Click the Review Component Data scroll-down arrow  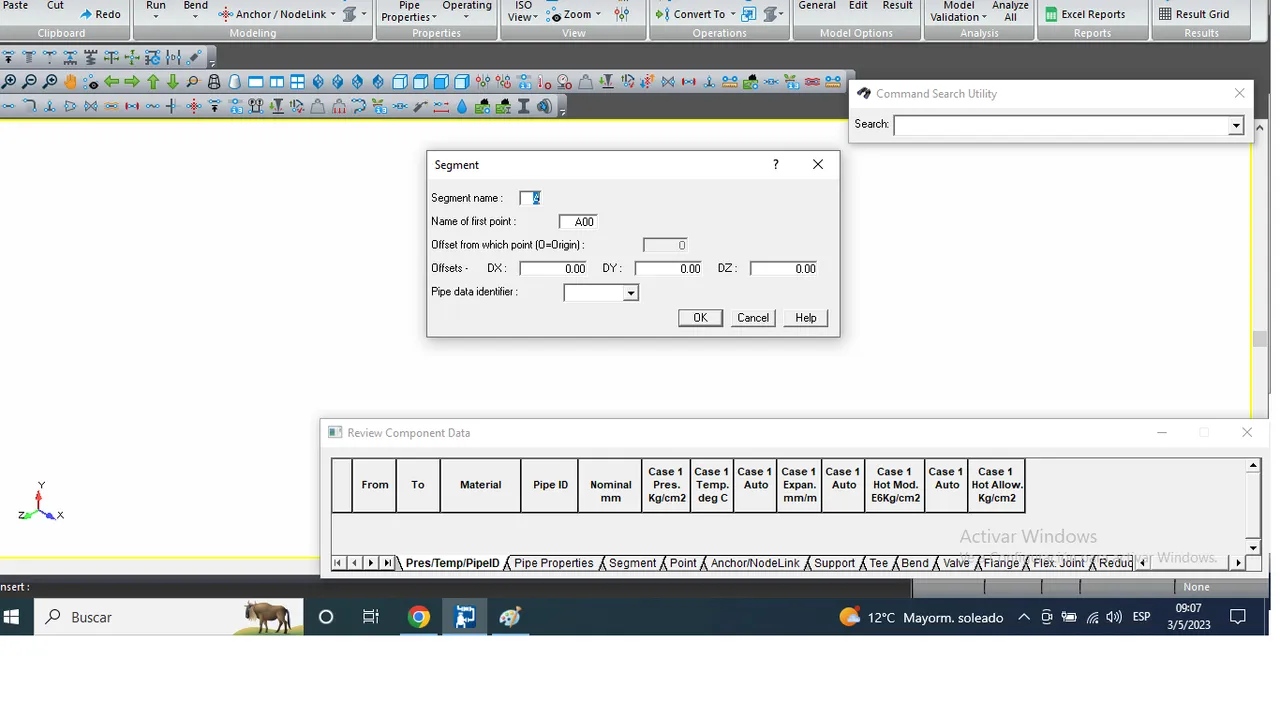[x=1253, y=547]
